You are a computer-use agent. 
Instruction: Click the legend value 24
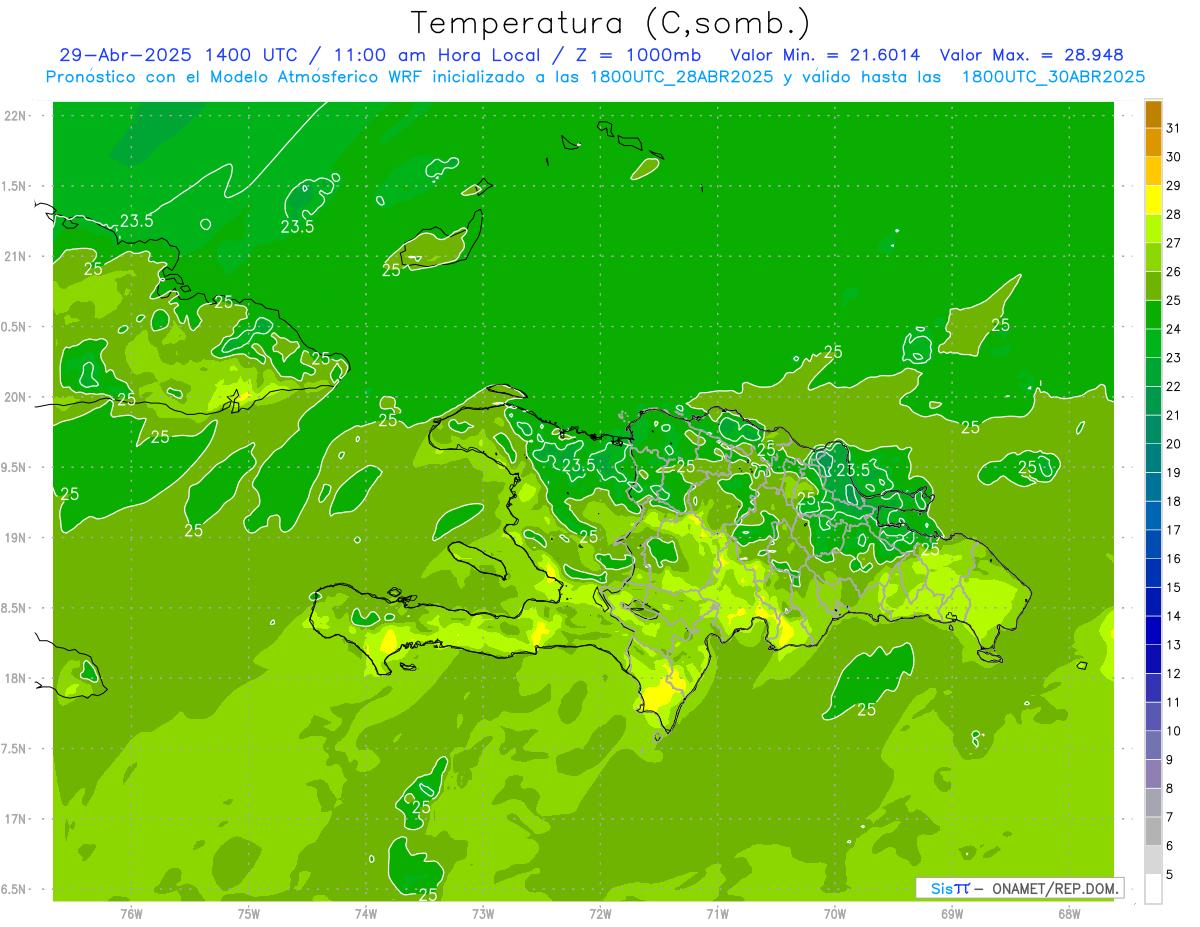[1174, 329]
